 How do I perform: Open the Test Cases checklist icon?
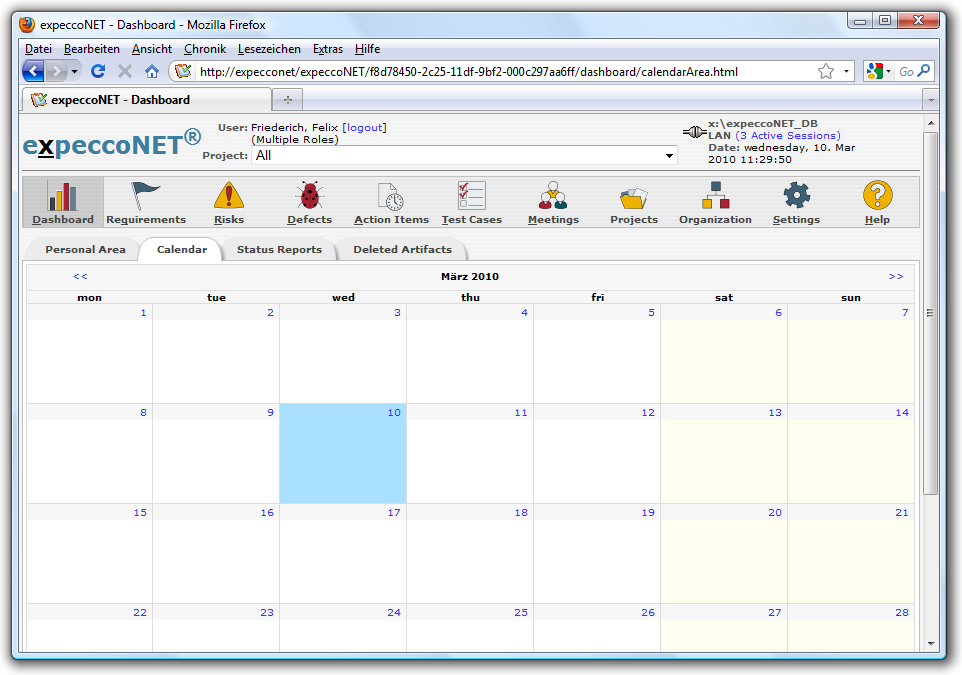tap(471, 197)
